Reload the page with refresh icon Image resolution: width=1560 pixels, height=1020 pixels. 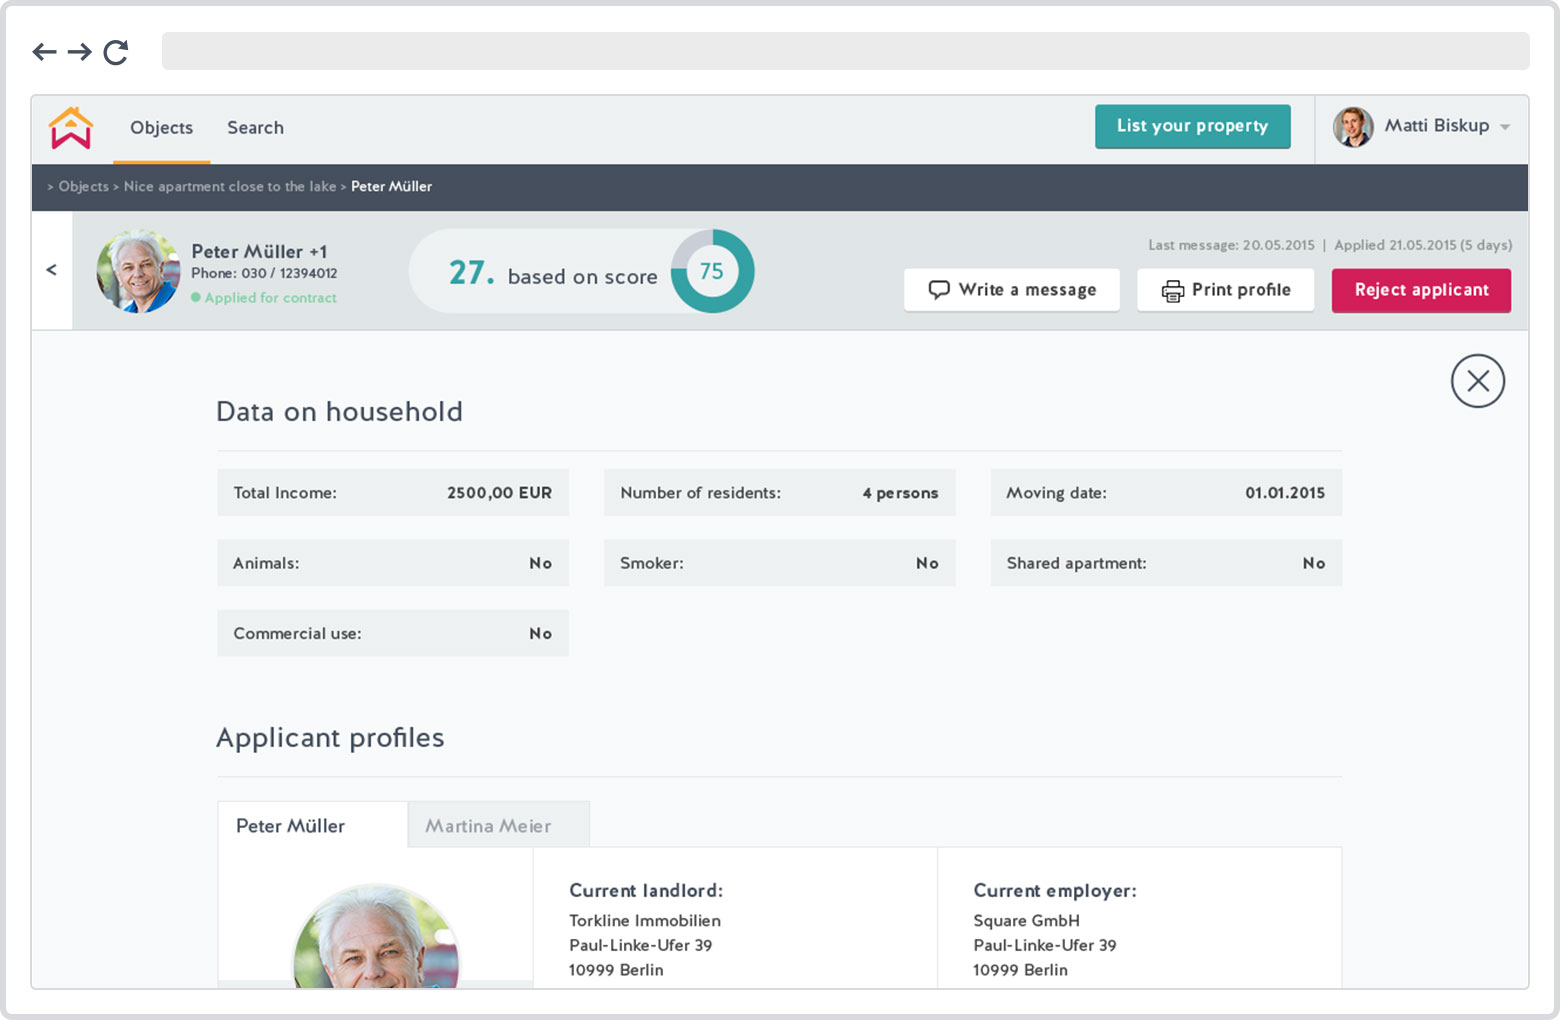pyautogui.click(x=116, y=52)
